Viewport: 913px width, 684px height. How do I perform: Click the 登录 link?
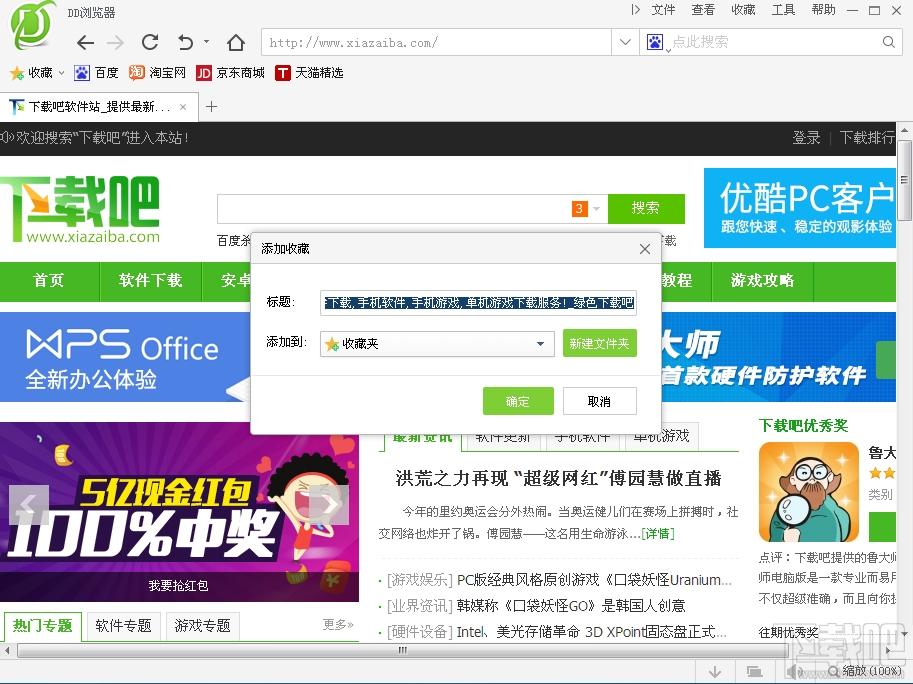[806, 138]
